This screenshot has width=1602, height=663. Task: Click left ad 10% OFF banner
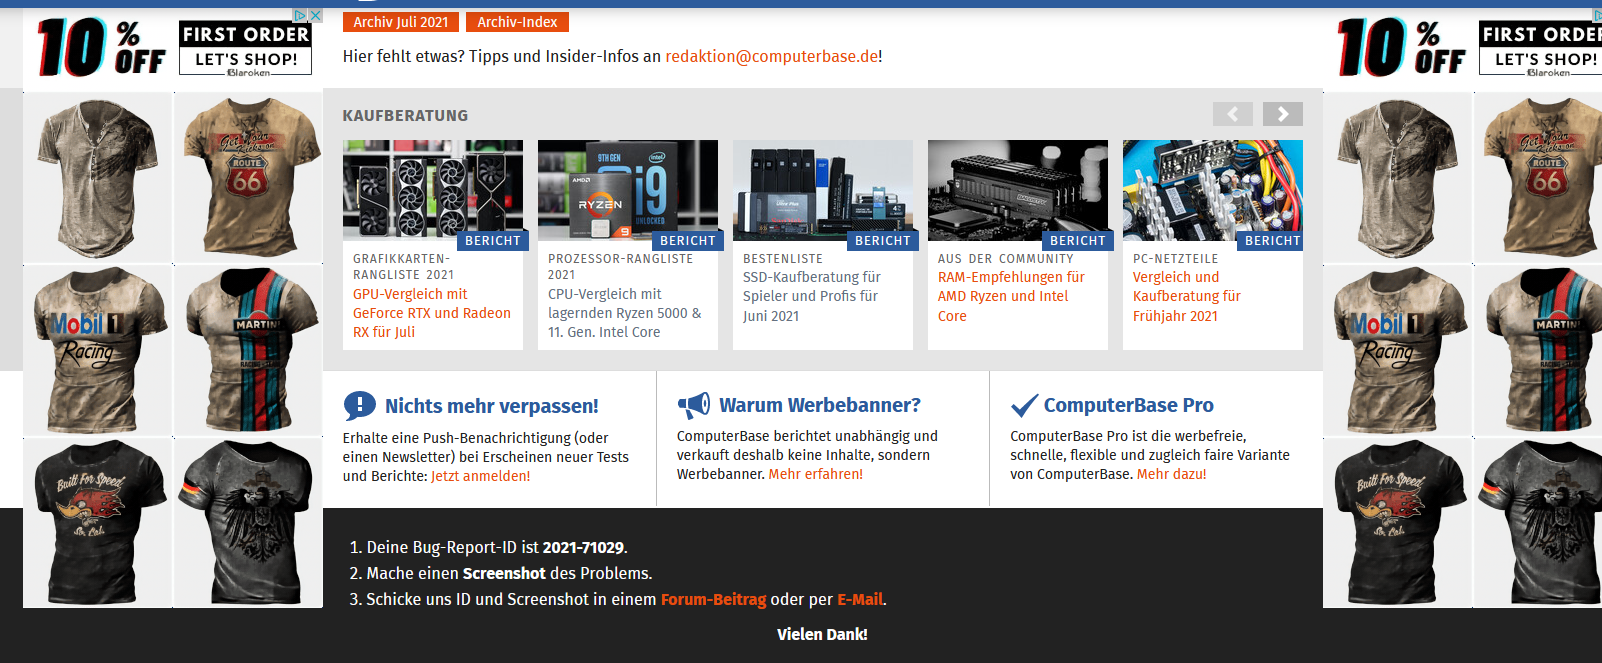[x=101, y=48]
